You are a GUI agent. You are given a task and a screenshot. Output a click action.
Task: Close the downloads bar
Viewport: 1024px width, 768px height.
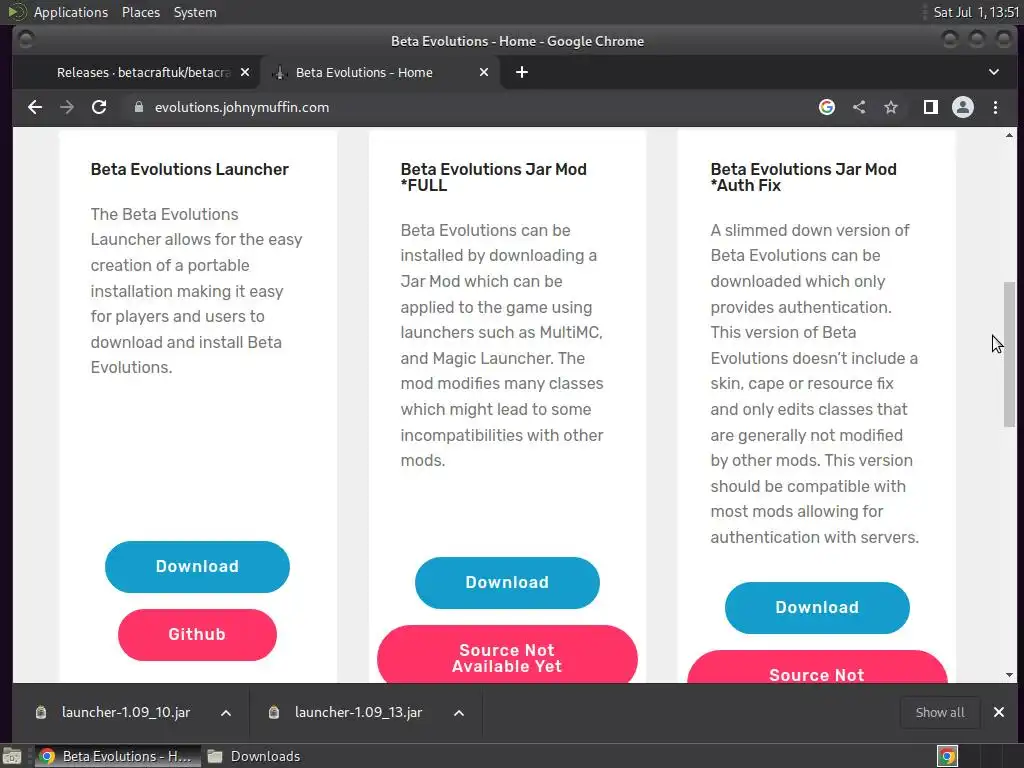coord(999,712)
